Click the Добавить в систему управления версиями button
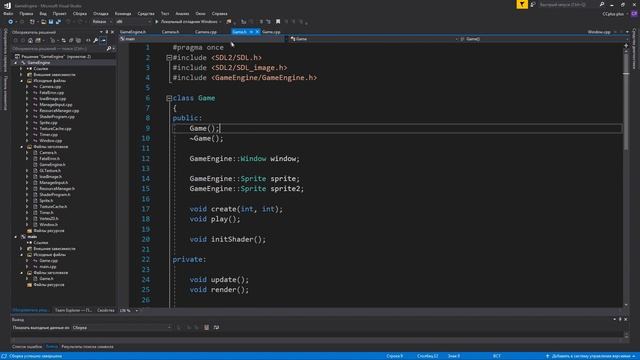The width and height of the screenshot is (640, 360). 591,356
